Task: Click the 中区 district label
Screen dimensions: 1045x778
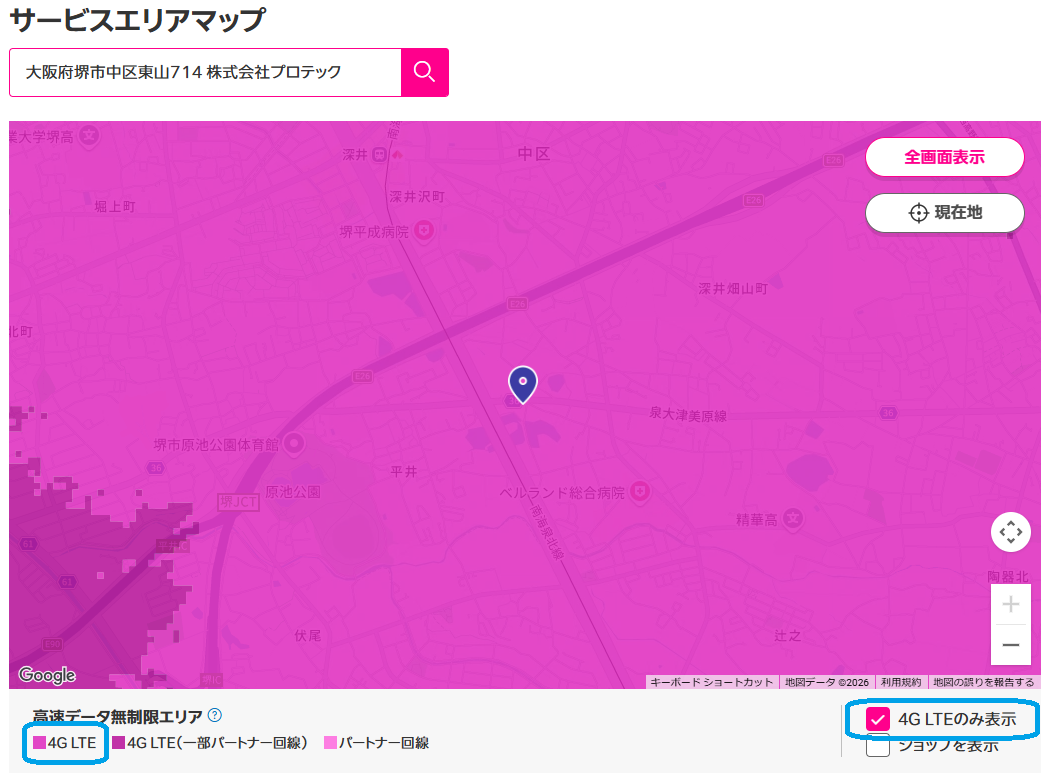Action: coord(534,154)
